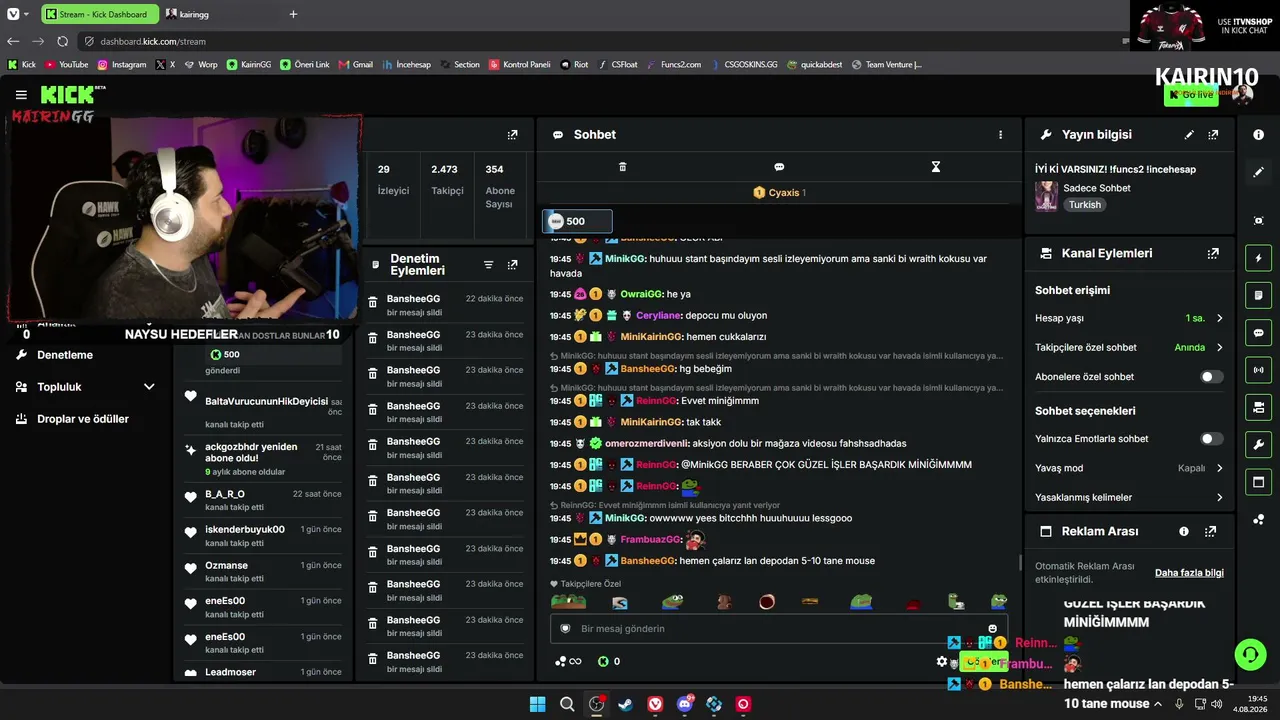Pop out the stats panel
Screen dimensions: 1280x720
coord(512,135)
